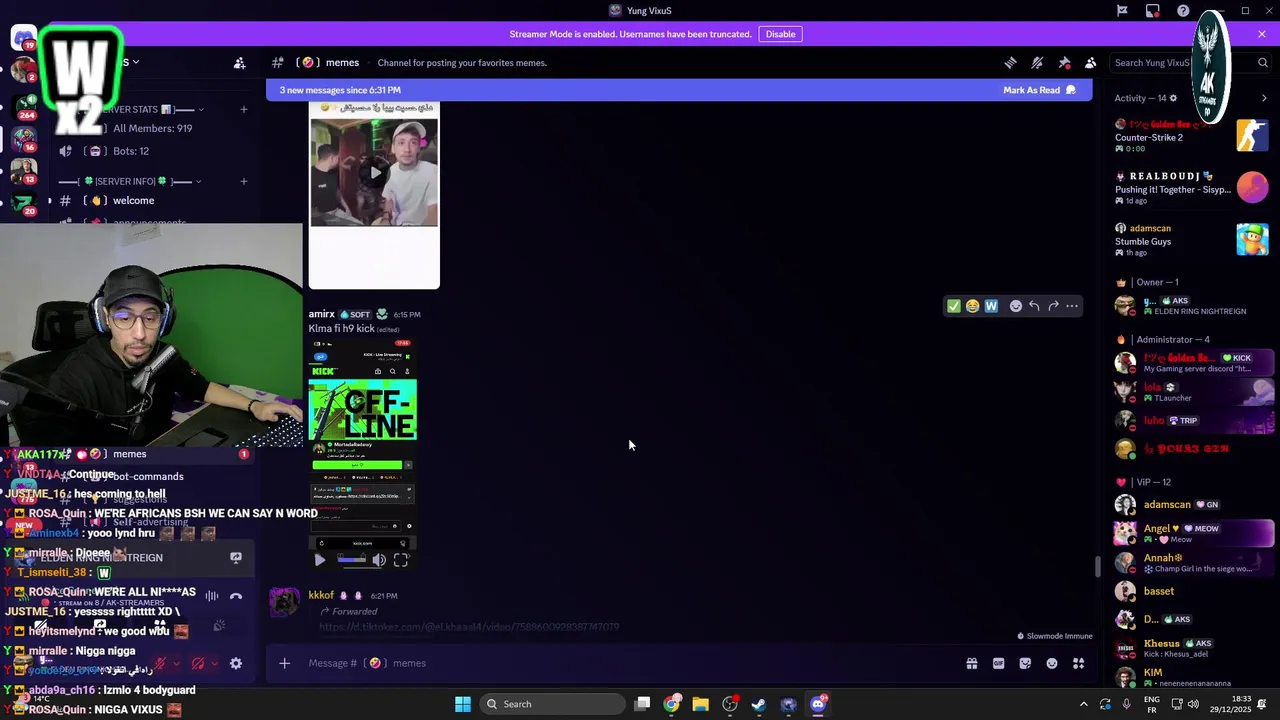Open the kkkof username profile
The image size is (1280, 720).
(x=321, y=595)
